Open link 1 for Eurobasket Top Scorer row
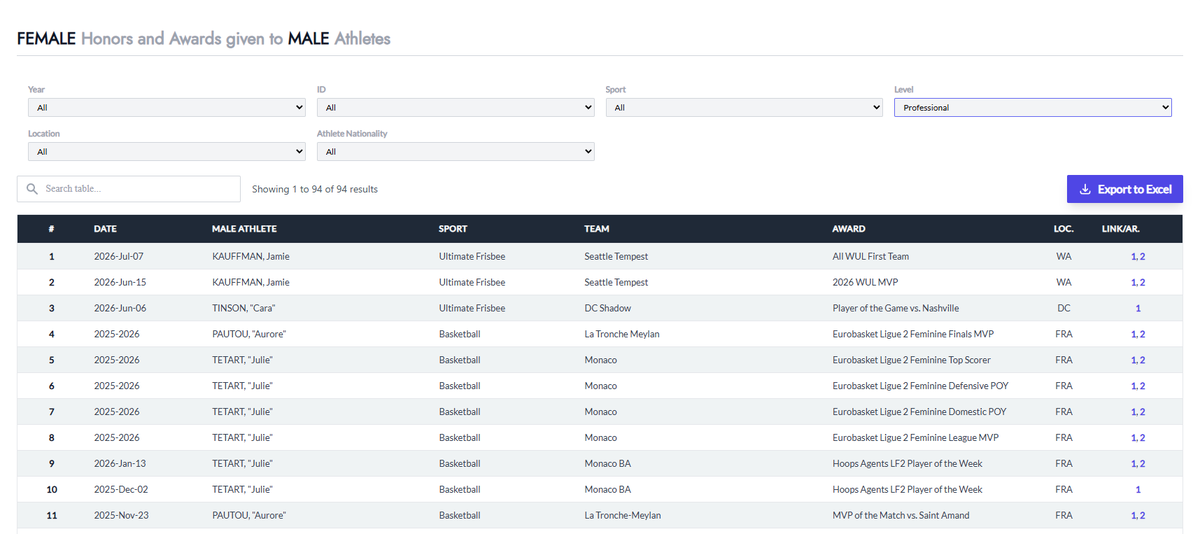The width and height of the screenshot is (1200, 534). click(x=1133, y=360)
